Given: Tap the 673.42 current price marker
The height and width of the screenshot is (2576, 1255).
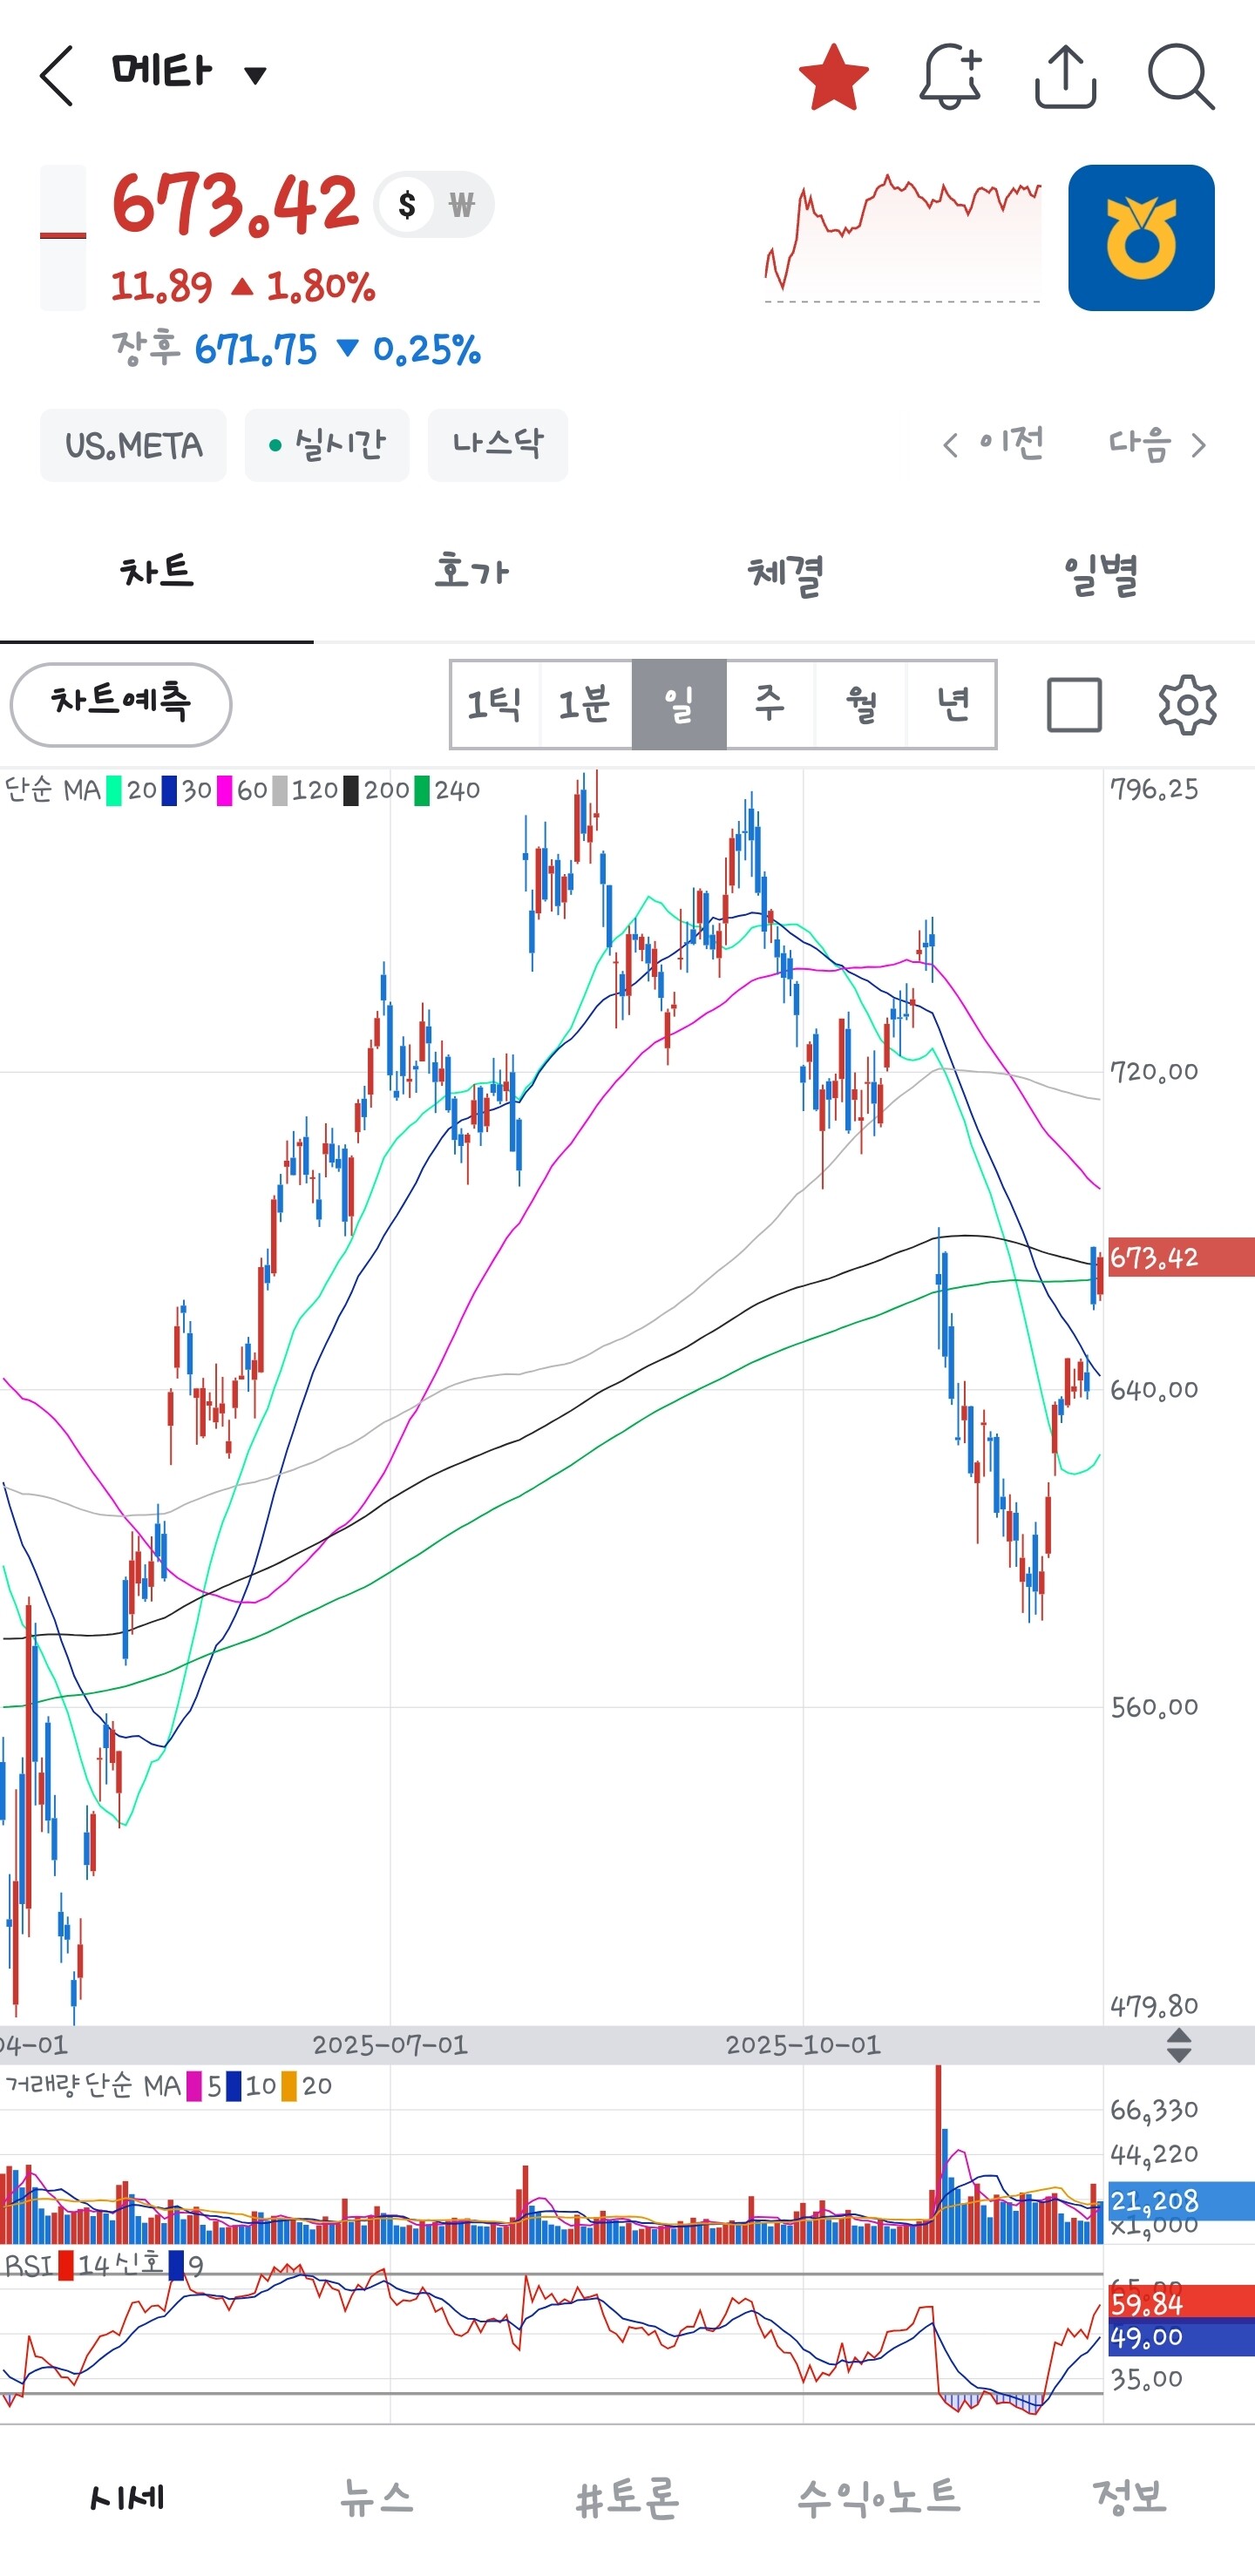Looking at the screenshot, I should 1181,1257.
